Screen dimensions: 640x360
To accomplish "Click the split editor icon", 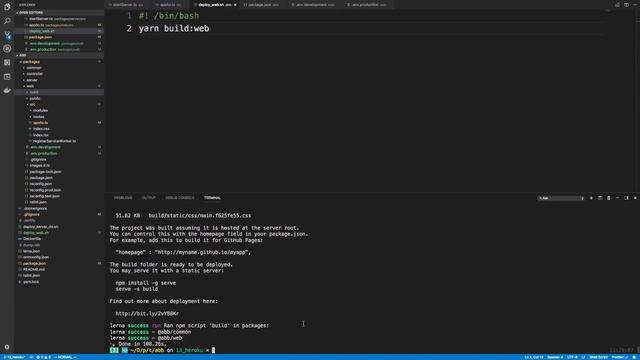I will click(626, 5).
